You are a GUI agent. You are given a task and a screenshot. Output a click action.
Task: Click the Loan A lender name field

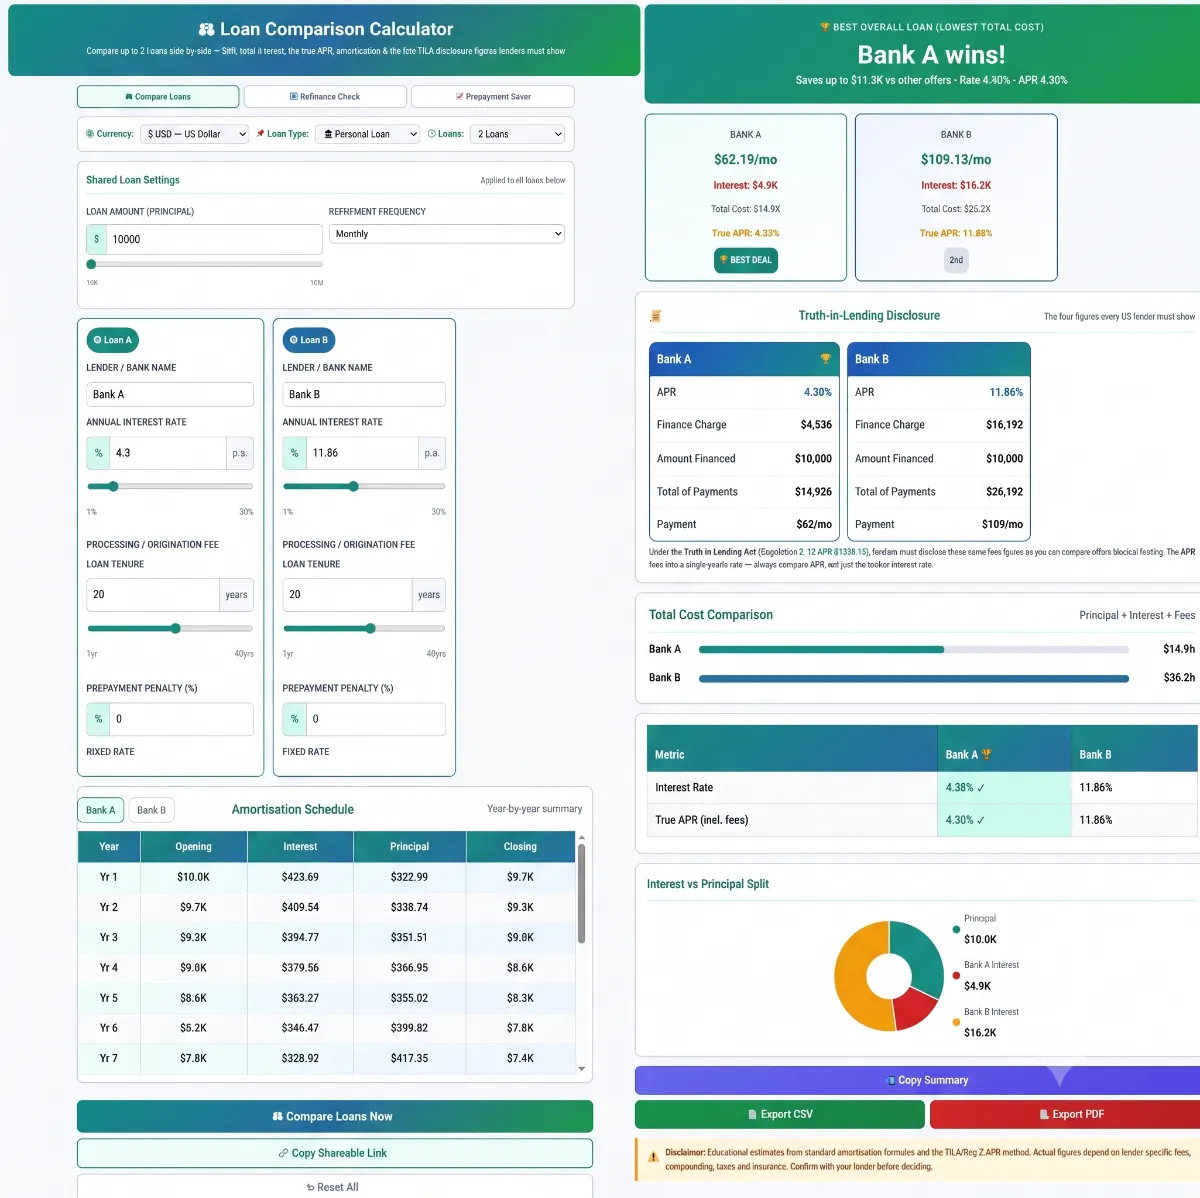pos(170,394)
